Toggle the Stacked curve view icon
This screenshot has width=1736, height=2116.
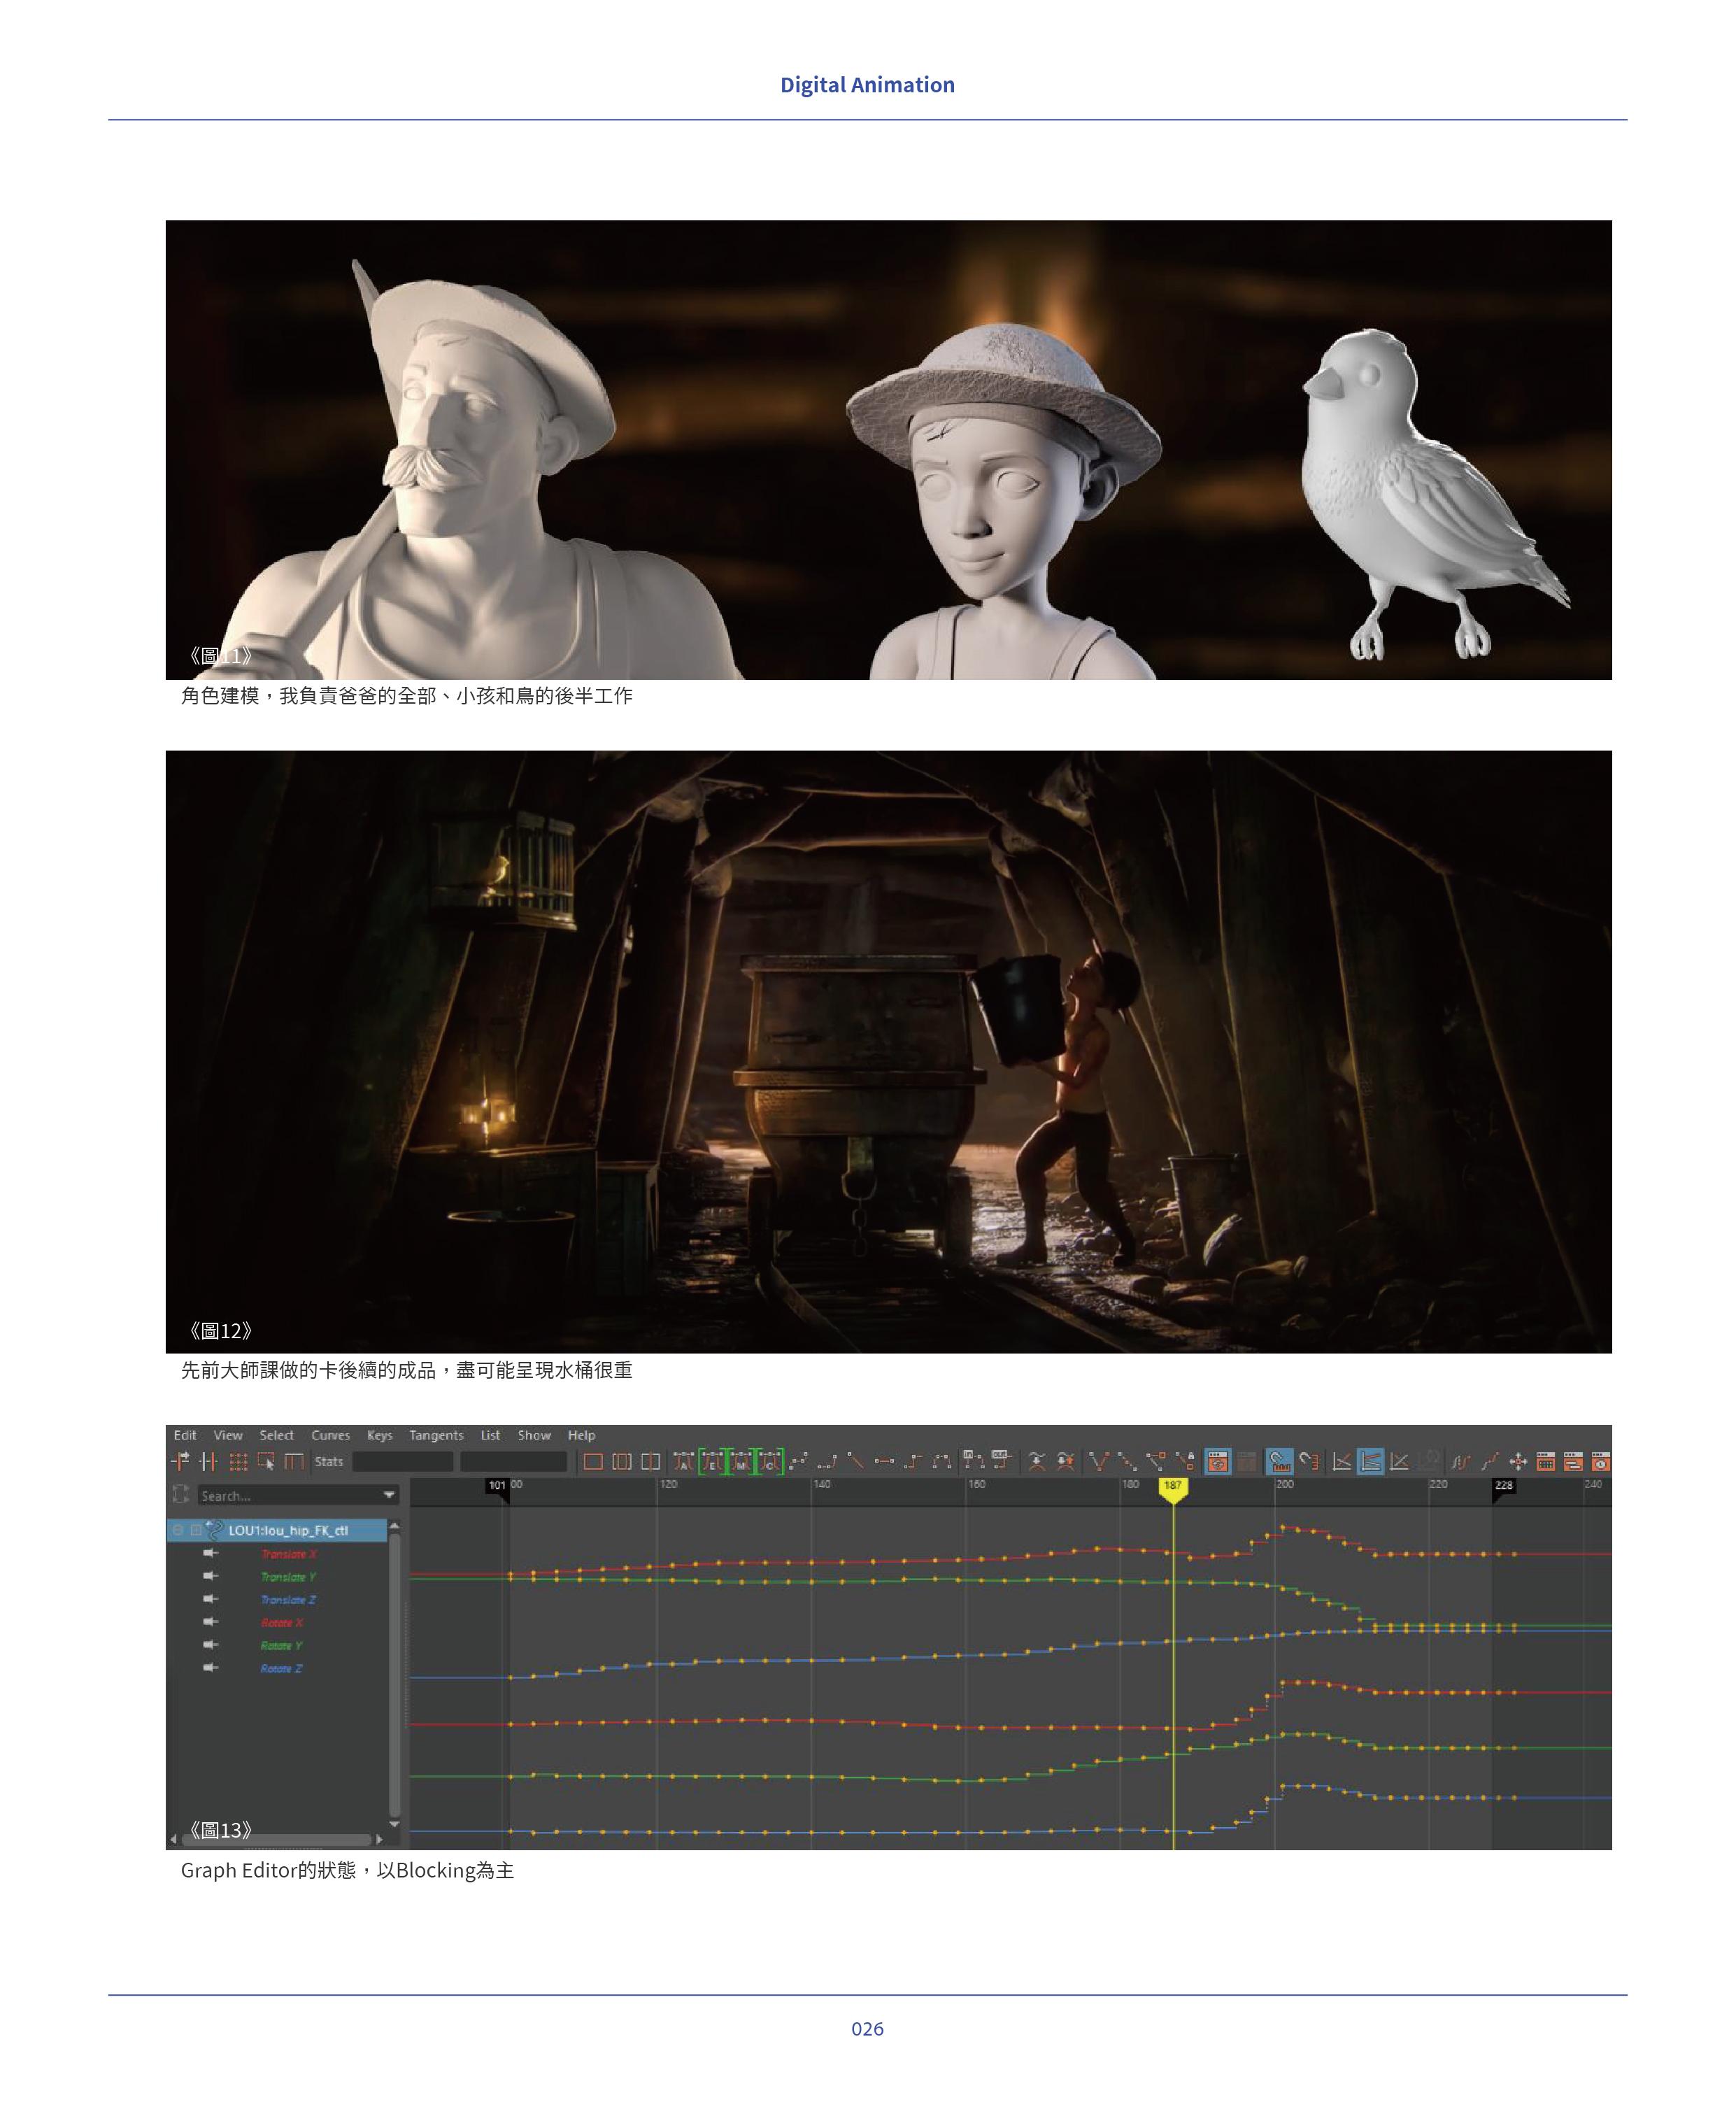pos(1370,1462)
